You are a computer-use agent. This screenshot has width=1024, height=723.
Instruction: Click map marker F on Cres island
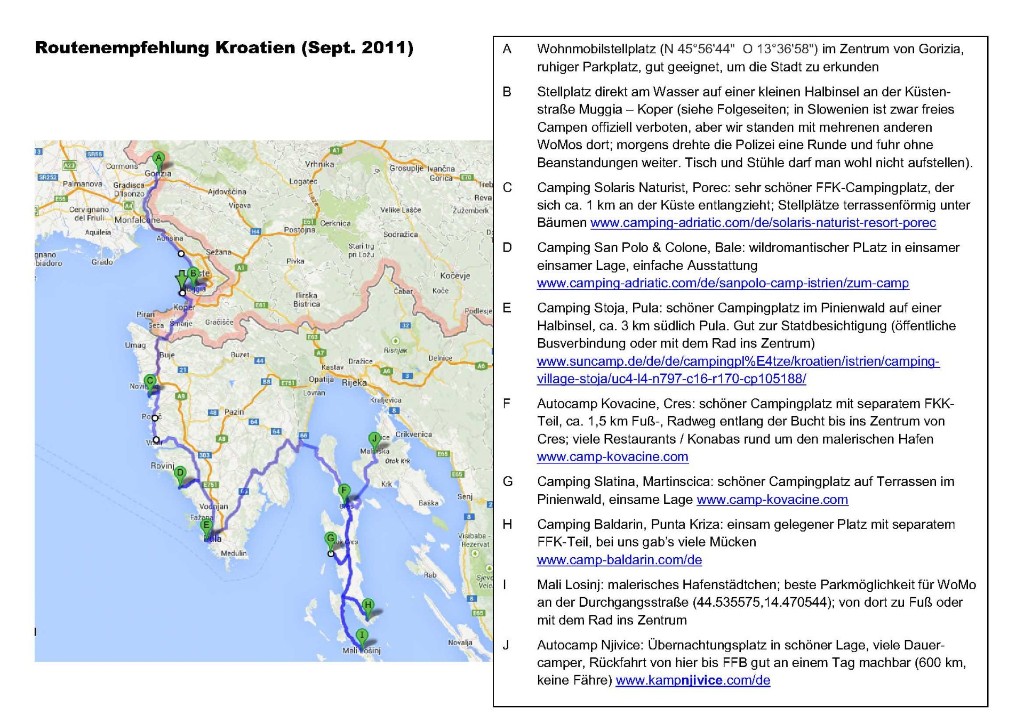click(x=344, y=493)
